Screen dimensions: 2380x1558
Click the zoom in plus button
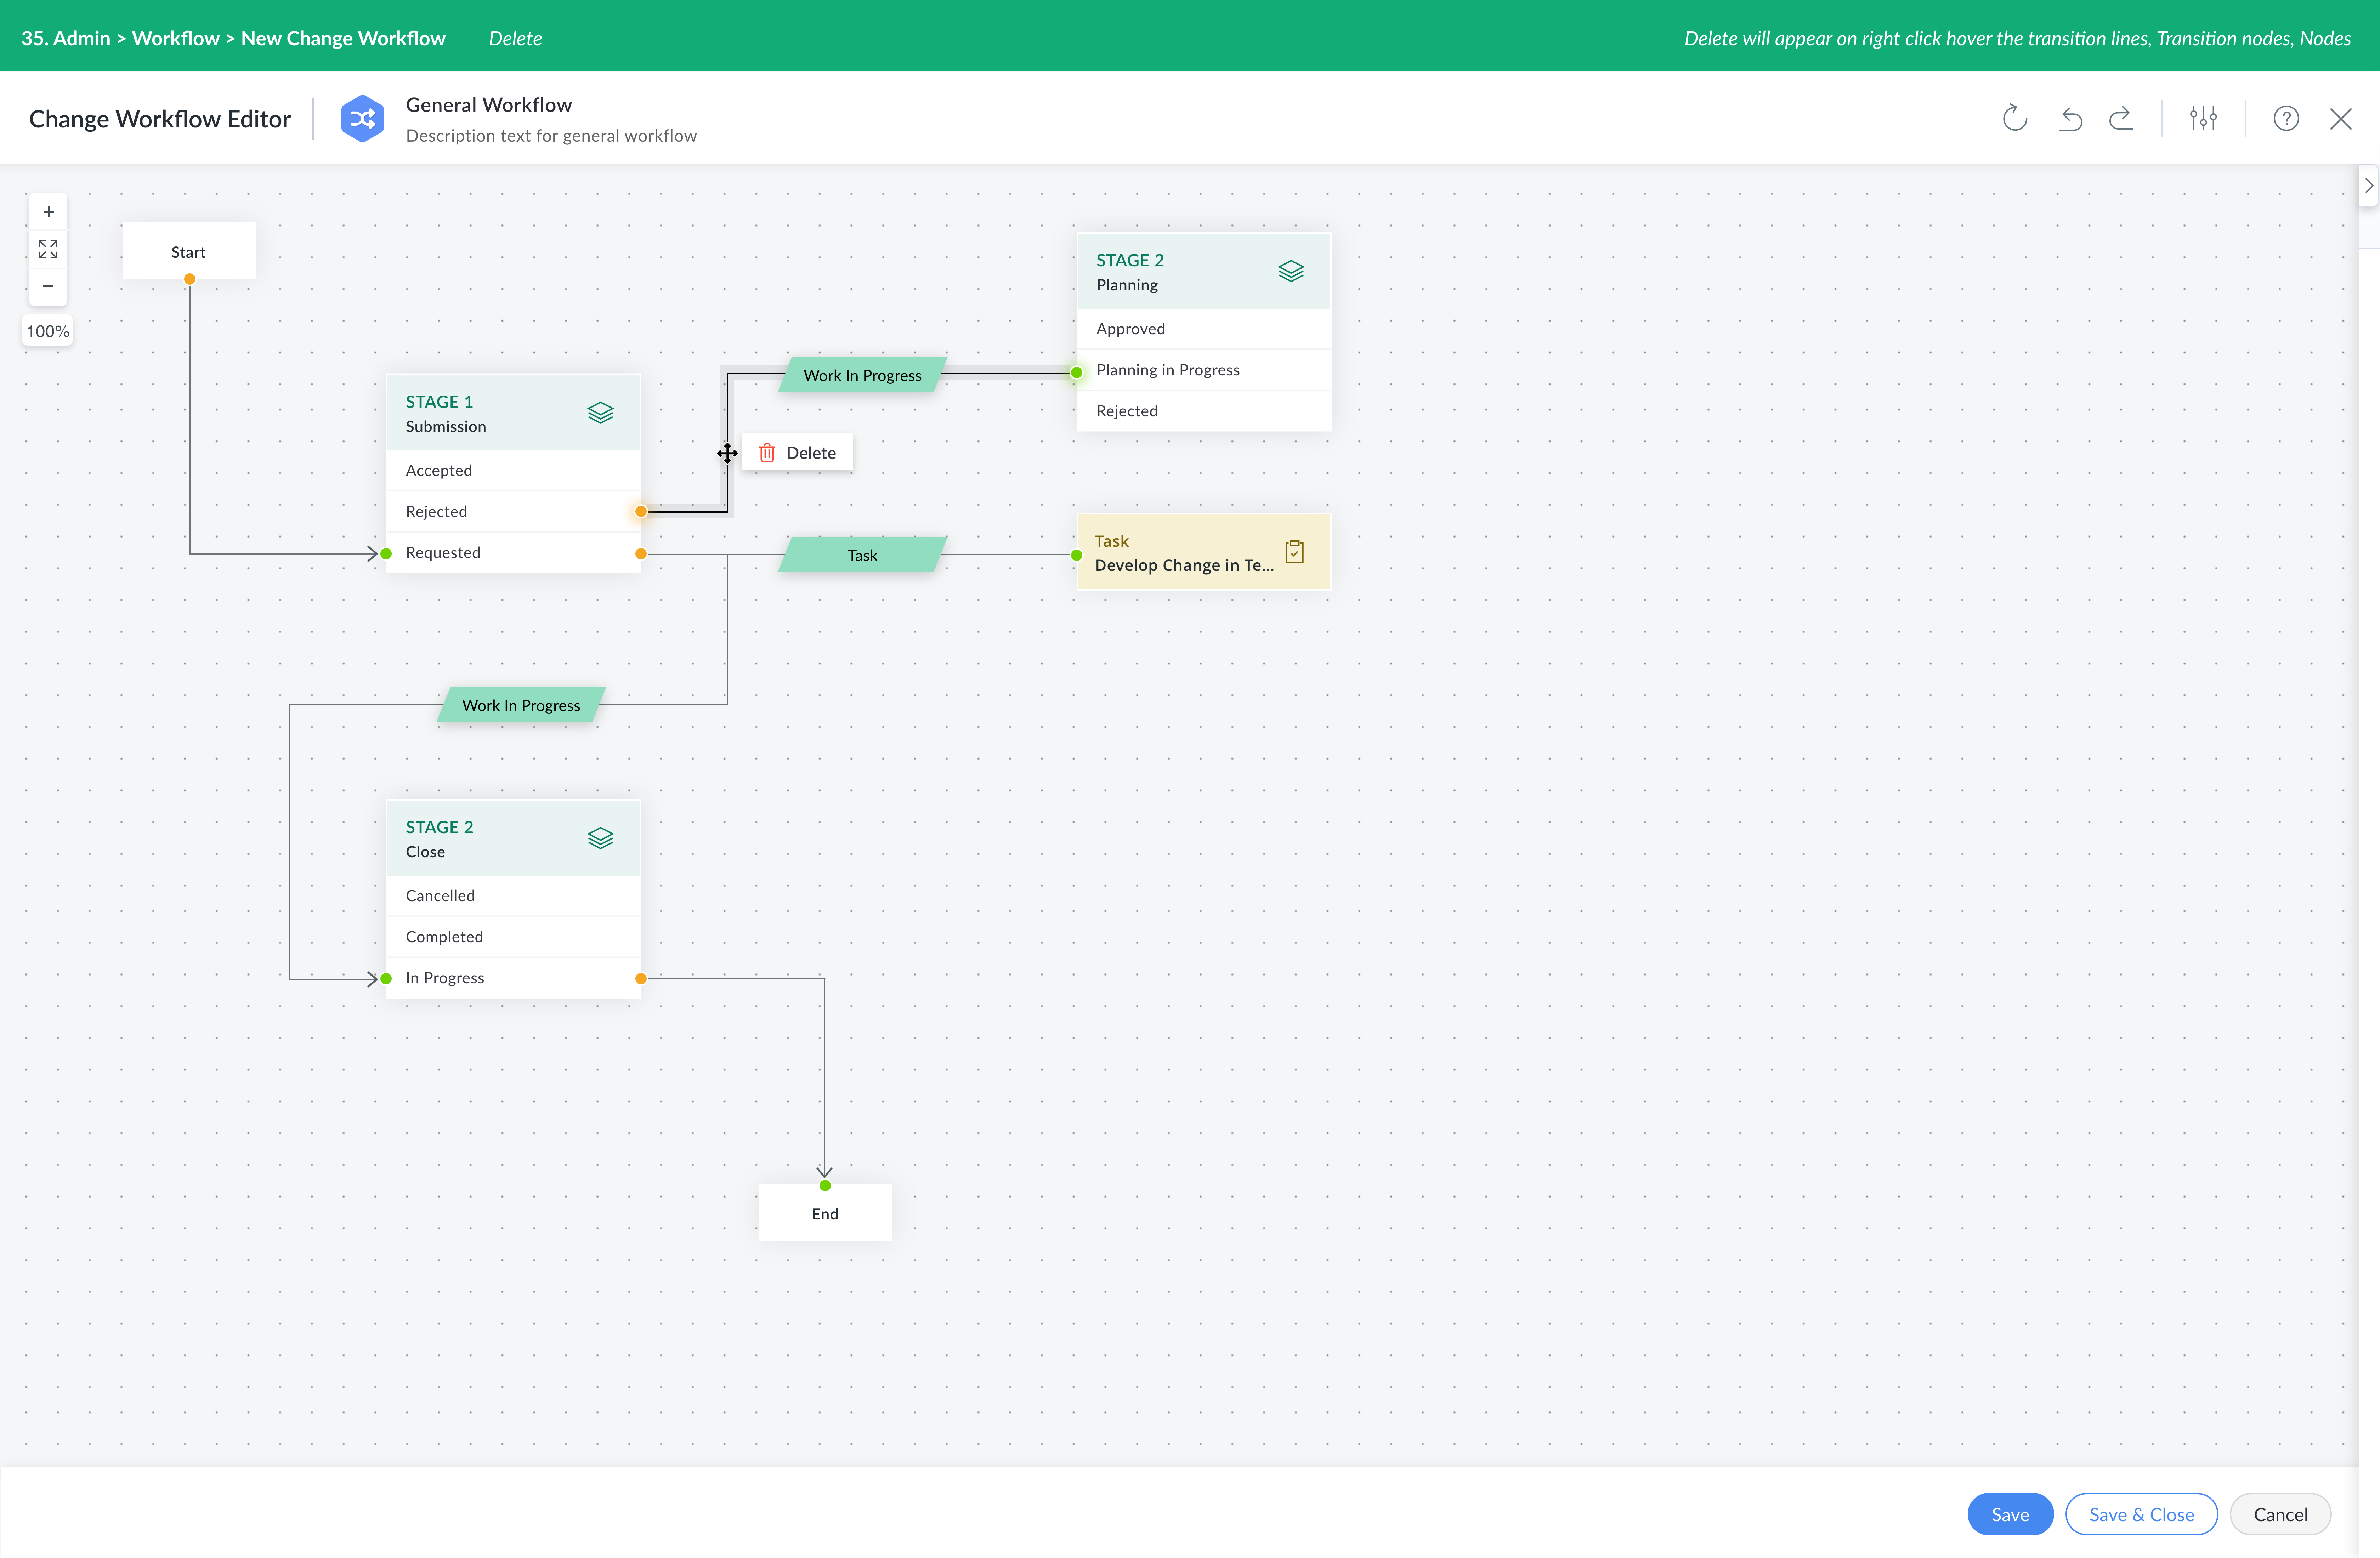click(48, 212)
